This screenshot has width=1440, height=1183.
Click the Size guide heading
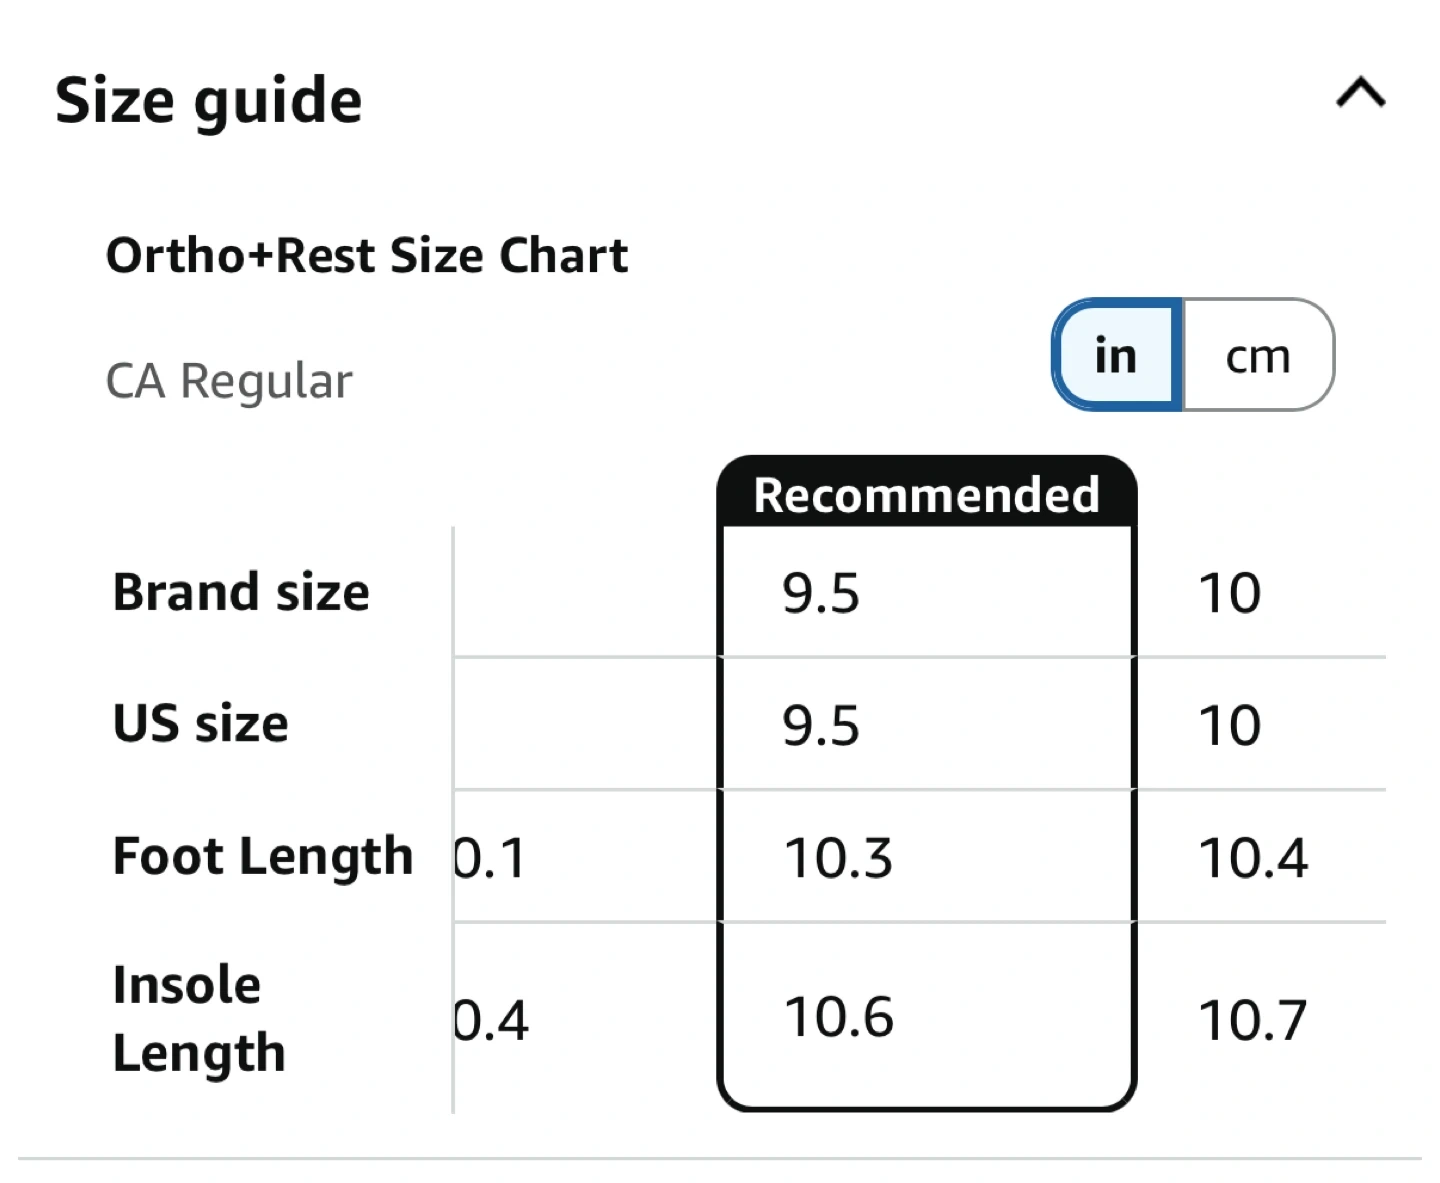[x=208, y=100]
